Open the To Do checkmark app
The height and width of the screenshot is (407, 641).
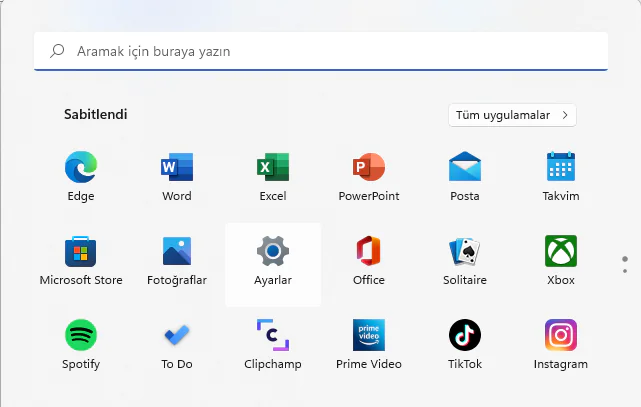[x=177, y=335]
